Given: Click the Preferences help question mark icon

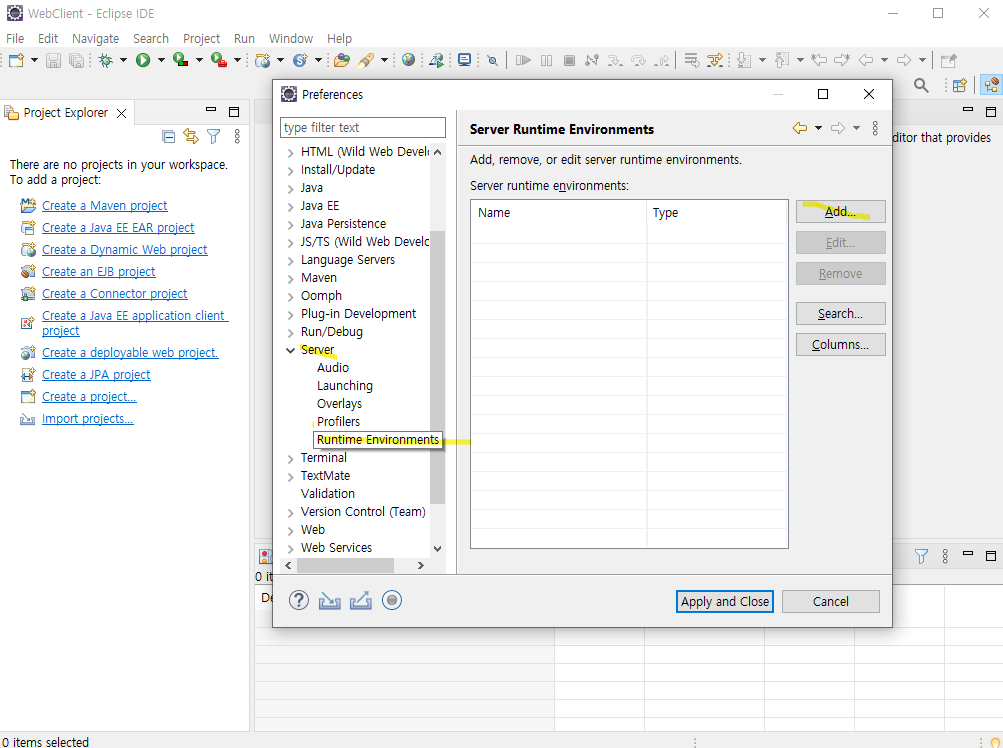Looking at the screenshot, I should click(299, 600).
